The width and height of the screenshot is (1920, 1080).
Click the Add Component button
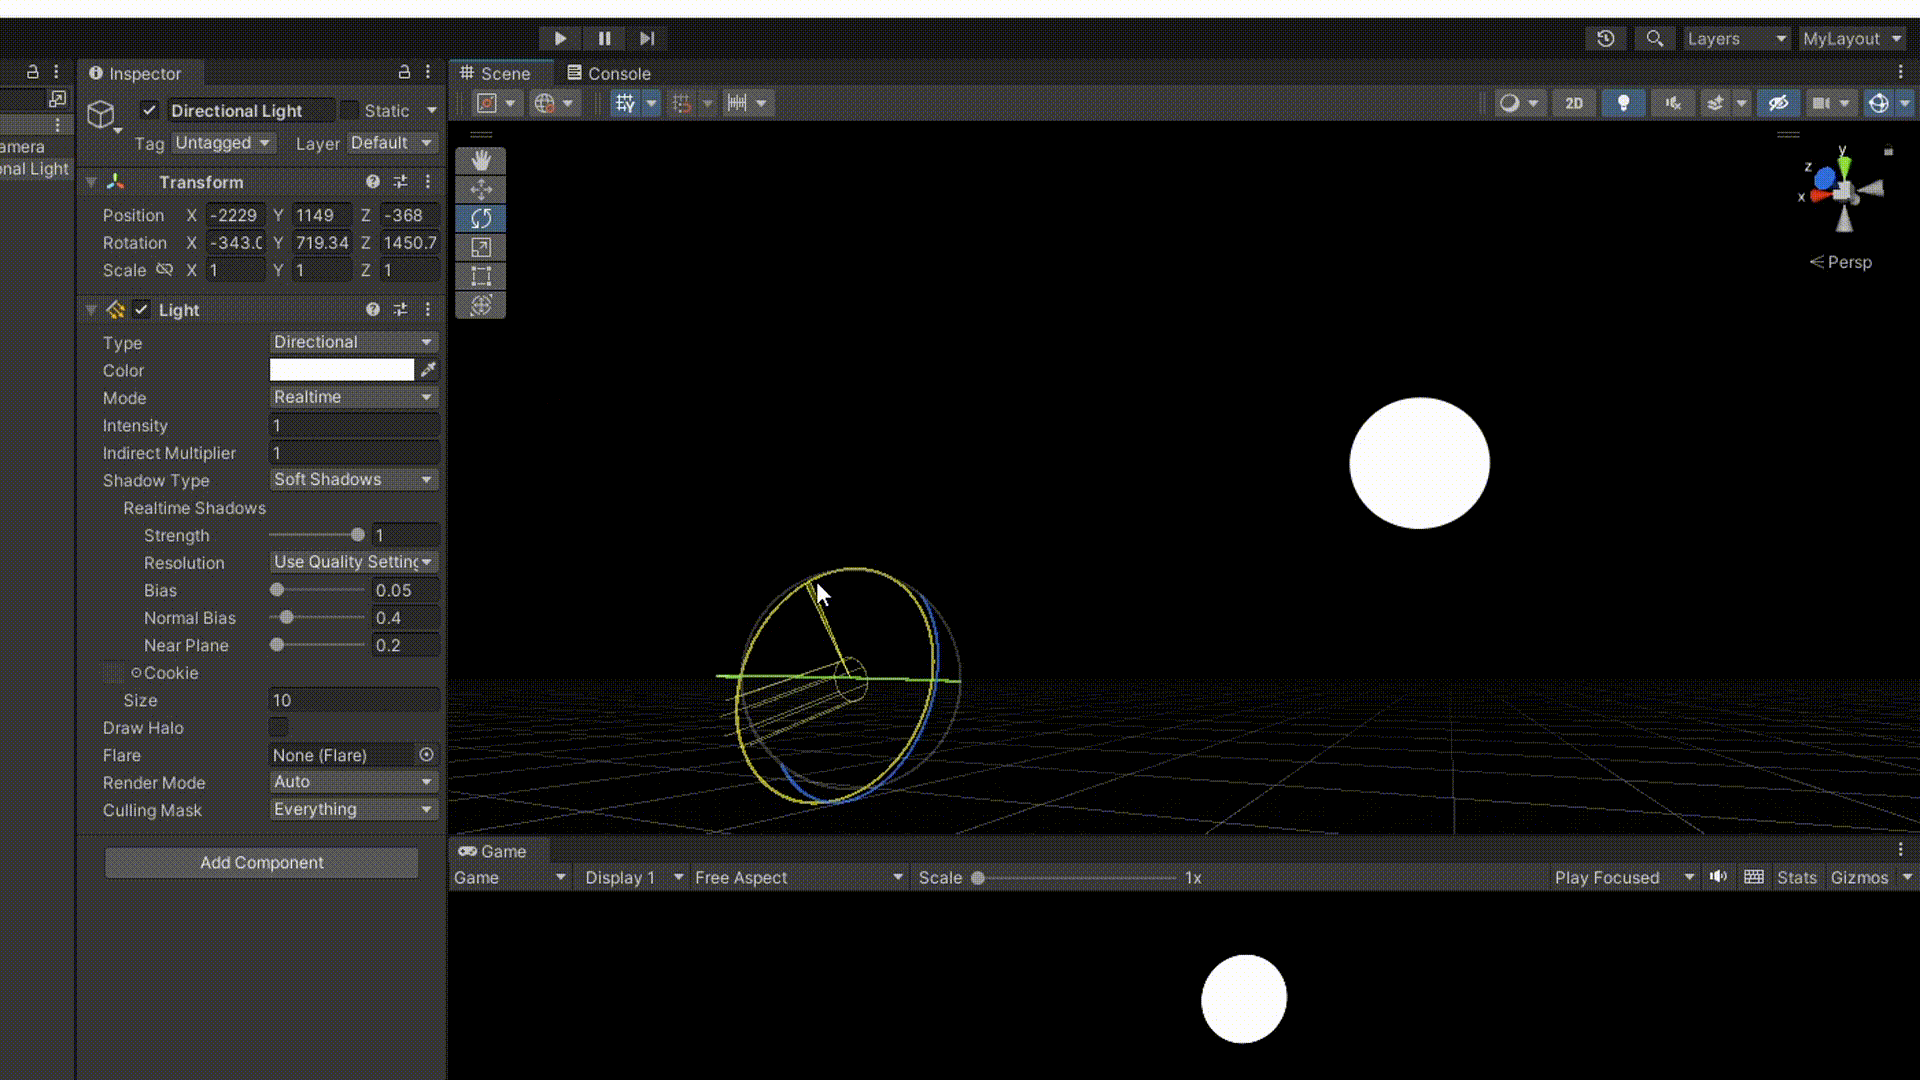[x=261, y=862]
